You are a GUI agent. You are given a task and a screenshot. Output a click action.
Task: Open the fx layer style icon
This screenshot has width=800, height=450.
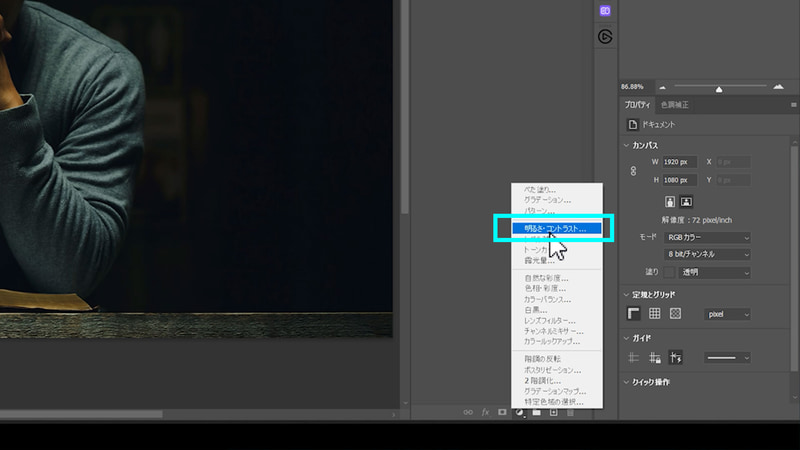tap(486, 412)
